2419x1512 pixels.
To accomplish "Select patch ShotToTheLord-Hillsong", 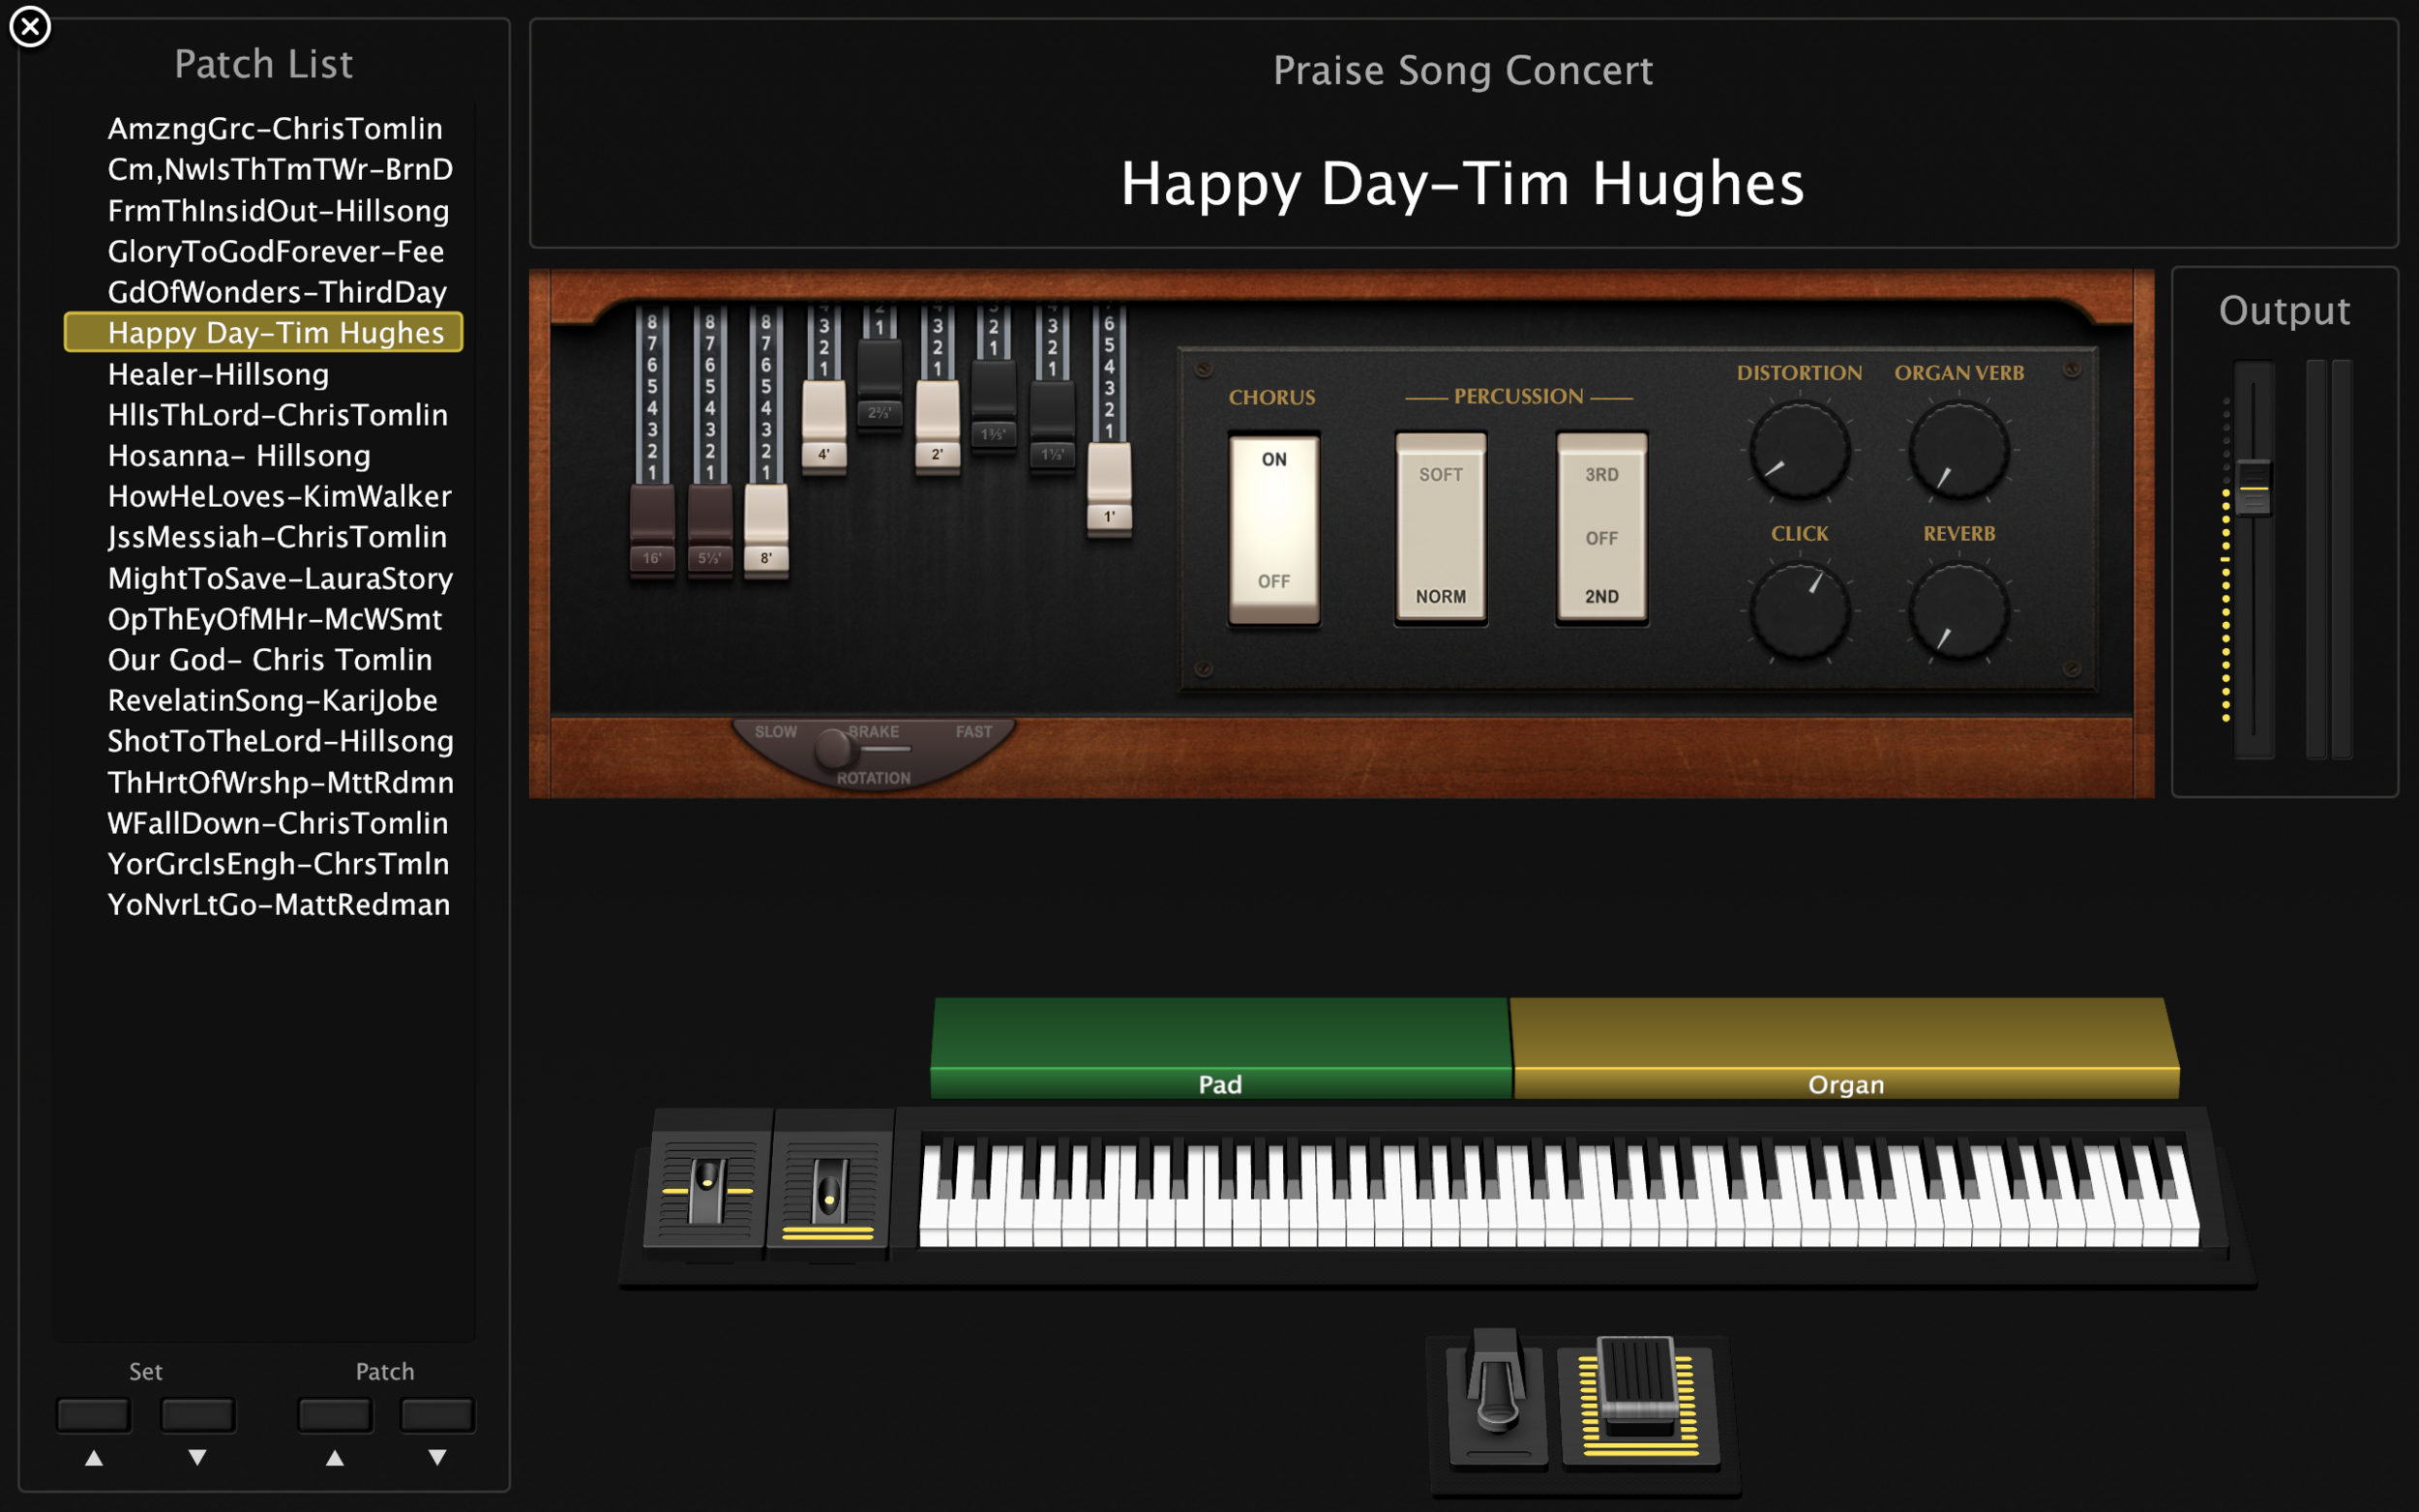I will point(280,741).
